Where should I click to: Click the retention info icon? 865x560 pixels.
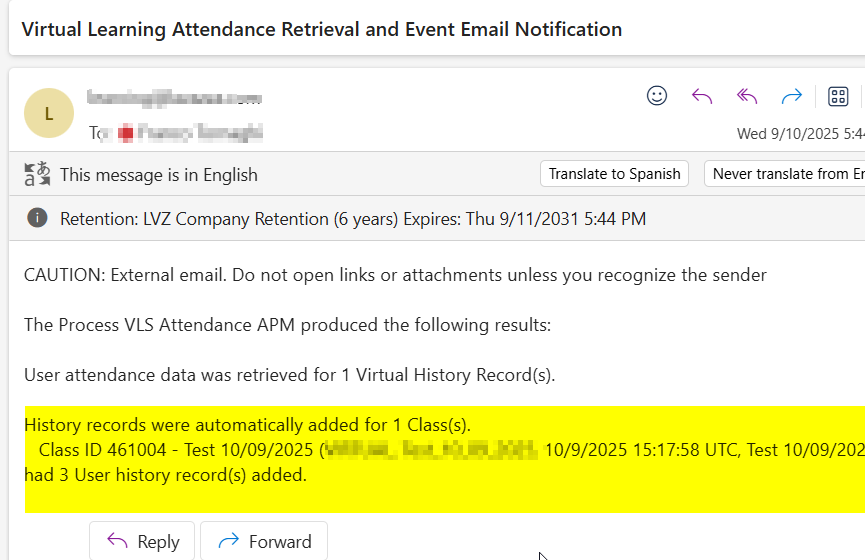click(x=37, y=218)
